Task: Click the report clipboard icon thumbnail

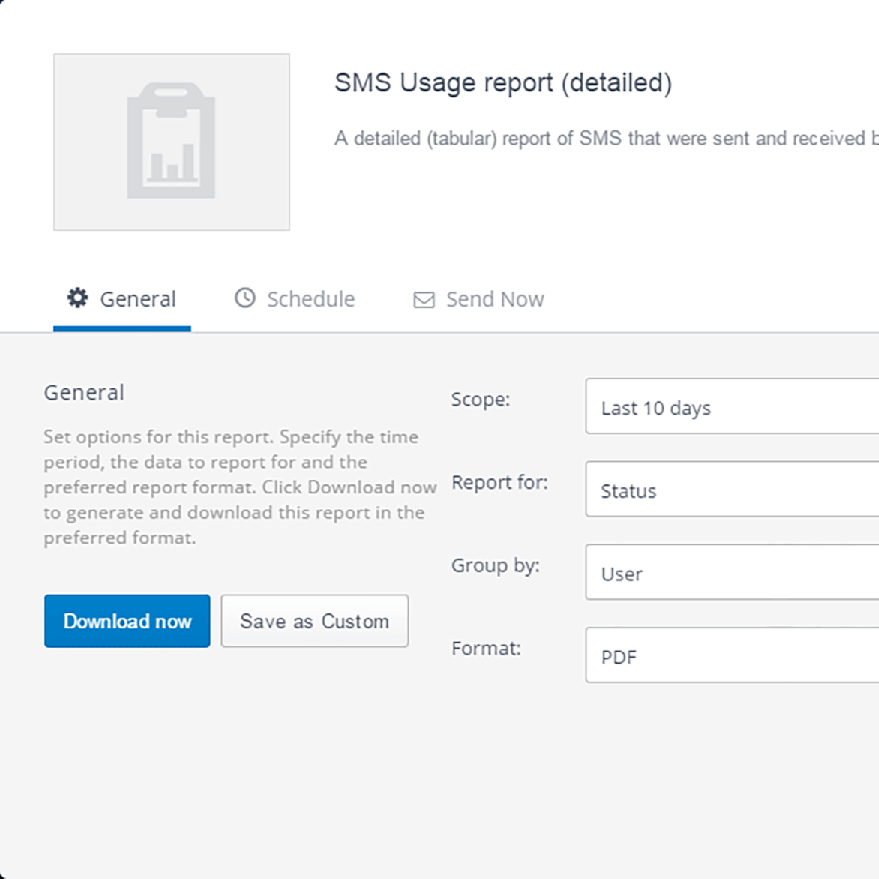Action: click(x=171, y=140)
